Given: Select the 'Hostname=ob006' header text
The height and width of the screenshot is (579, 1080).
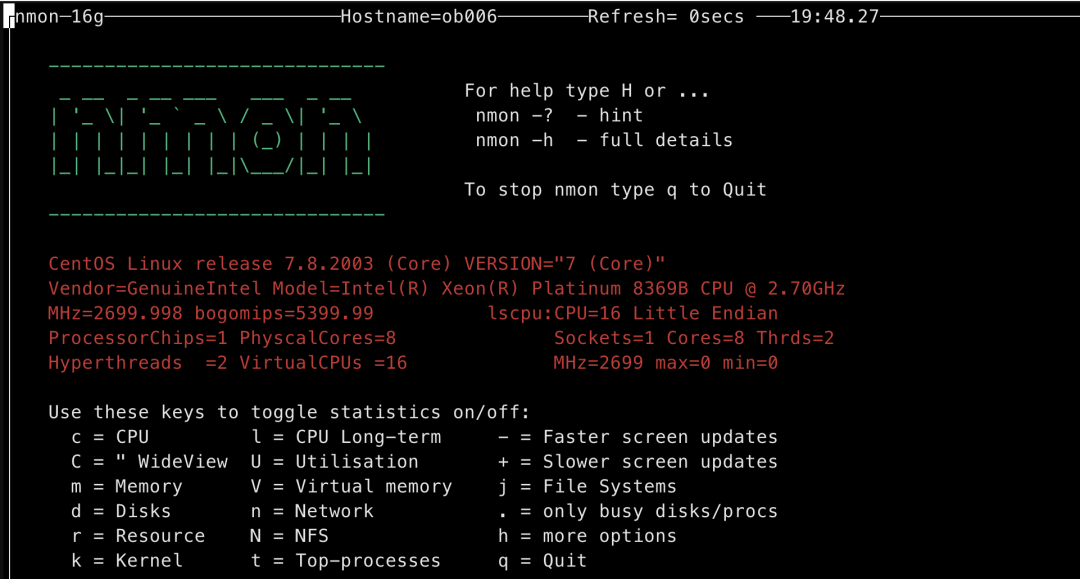Looking at the screenshot, I should click(x=419, y=17).
